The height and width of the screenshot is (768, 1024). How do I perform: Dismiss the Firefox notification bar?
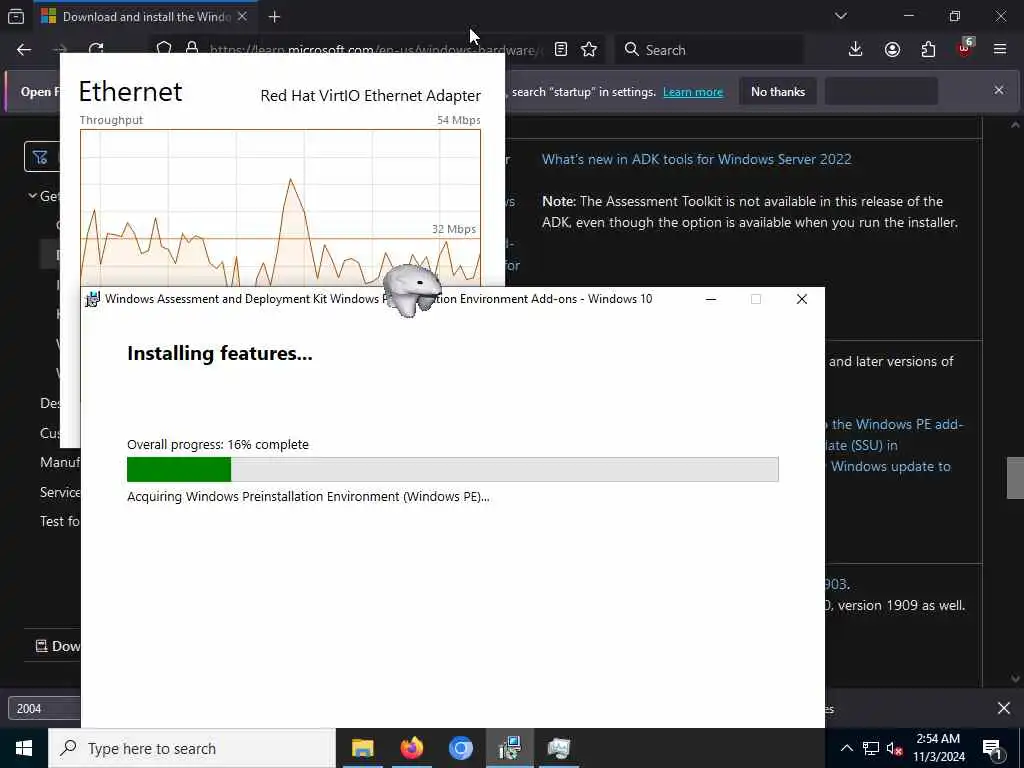tap(999, 90)
